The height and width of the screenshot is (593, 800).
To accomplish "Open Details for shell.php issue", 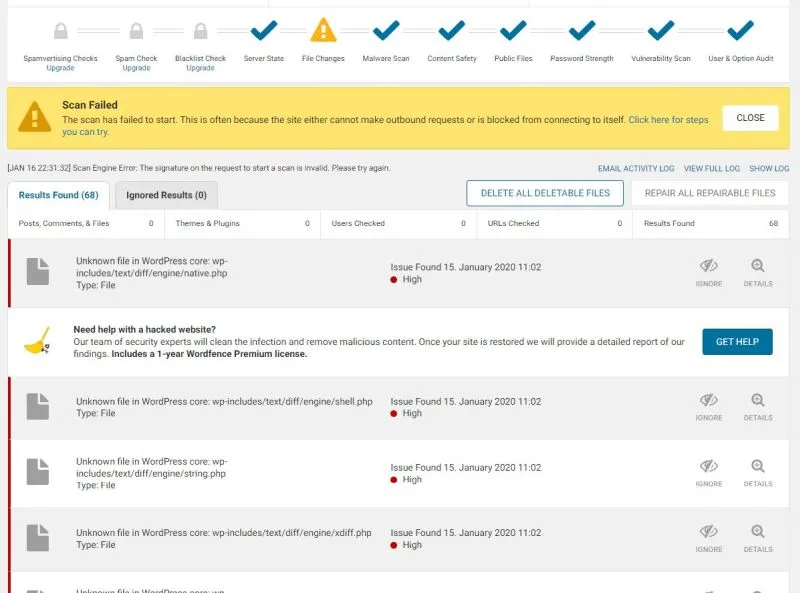I will pos(758,407).
